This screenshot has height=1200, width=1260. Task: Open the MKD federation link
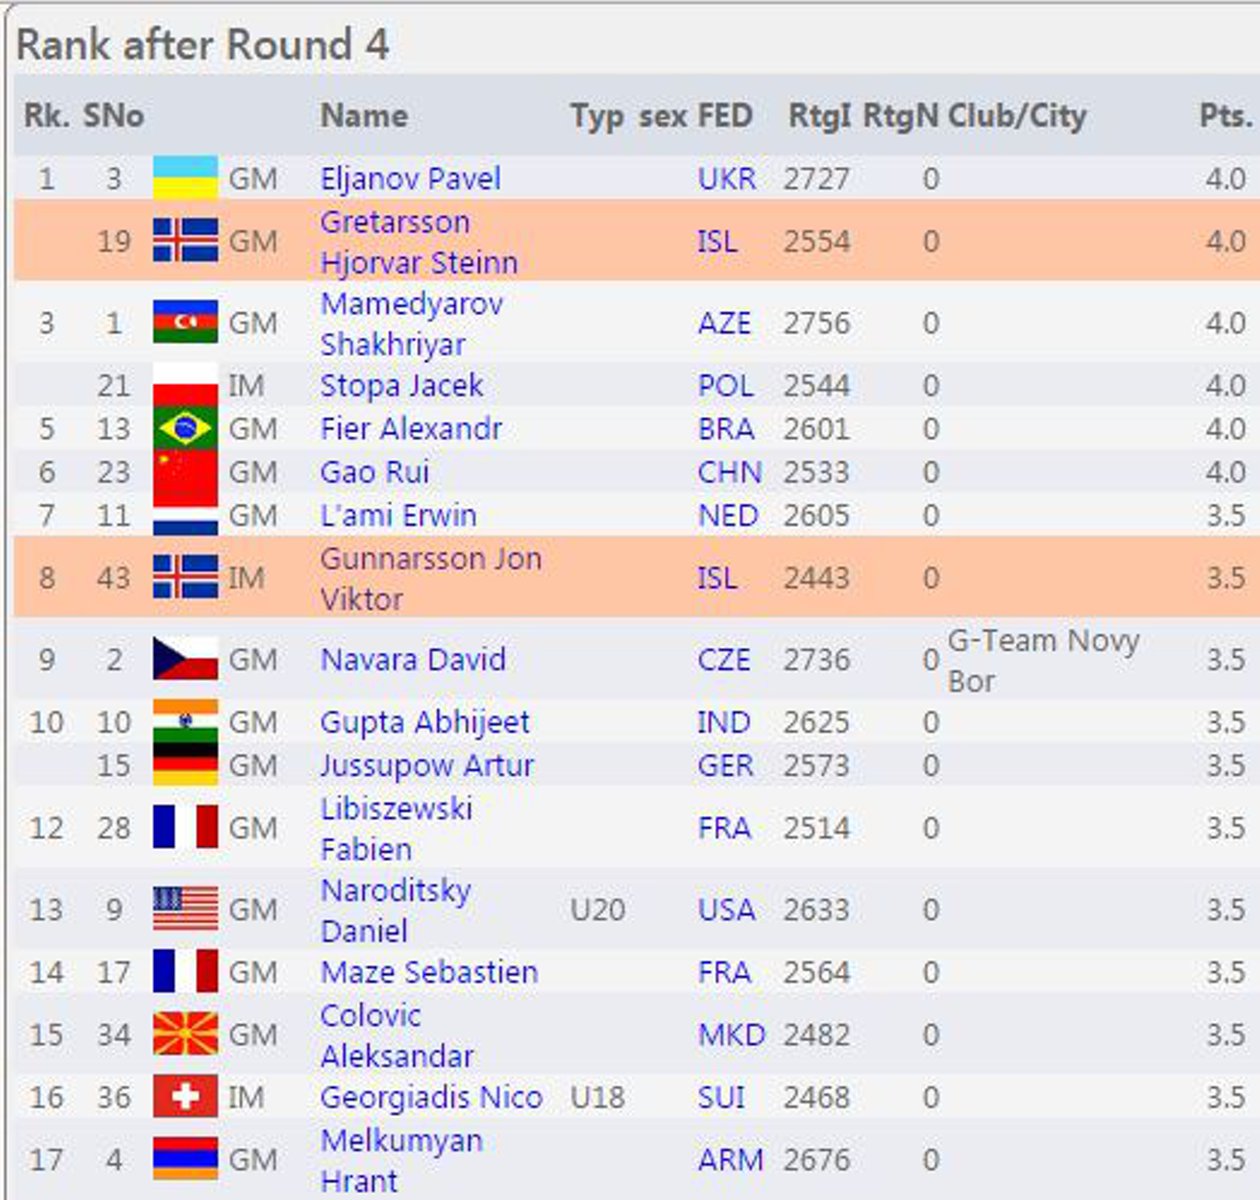click(731, 1035)
